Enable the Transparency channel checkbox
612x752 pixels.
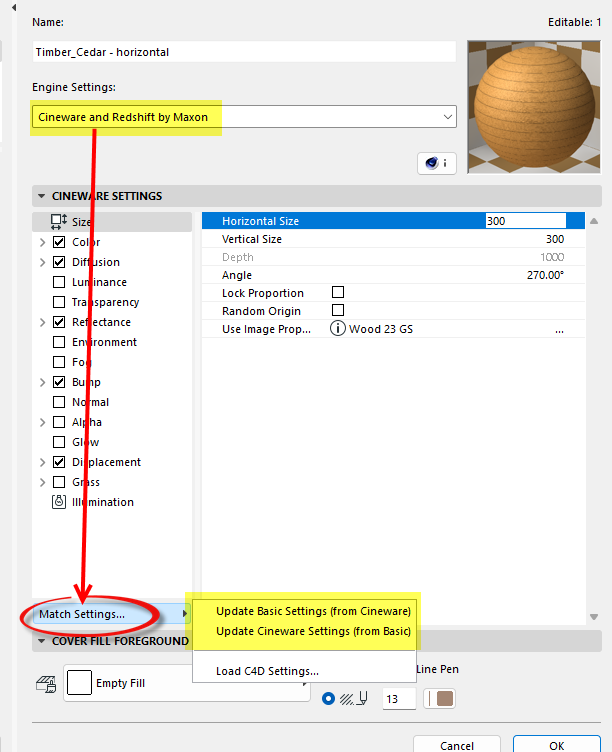59,302
